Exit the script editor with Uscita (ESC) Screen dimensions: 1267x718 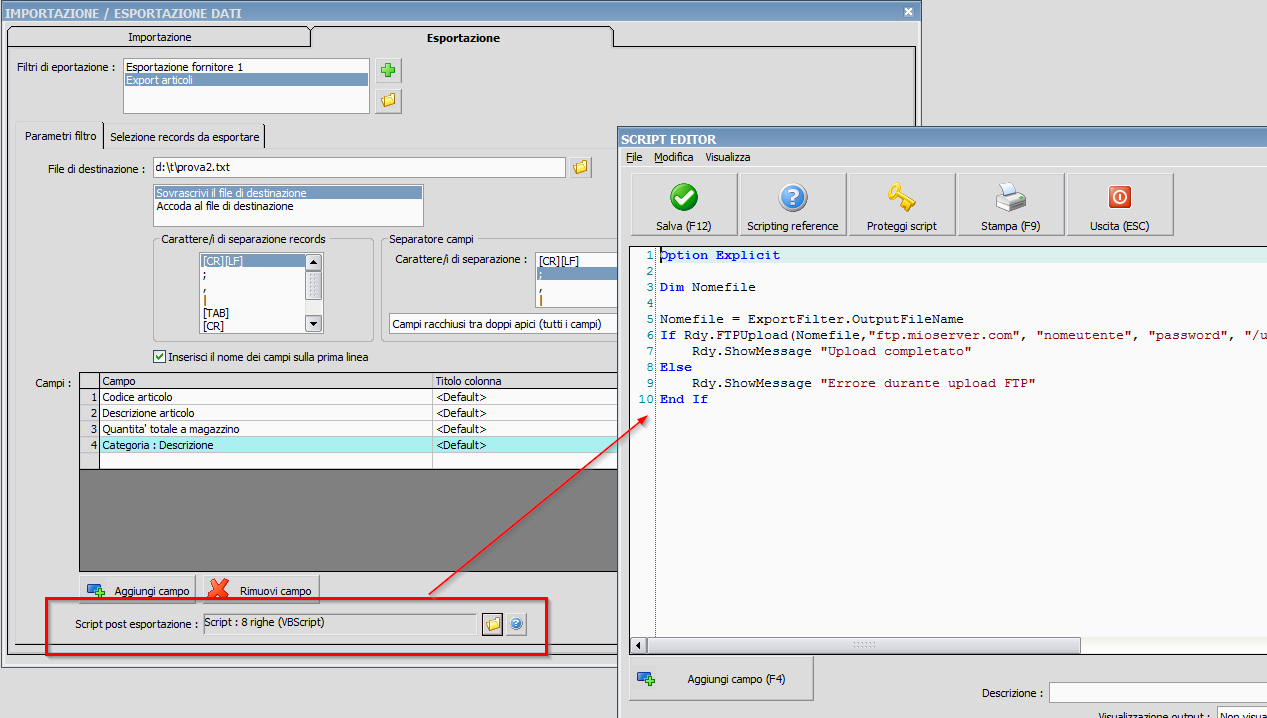tap(1120, 205)
